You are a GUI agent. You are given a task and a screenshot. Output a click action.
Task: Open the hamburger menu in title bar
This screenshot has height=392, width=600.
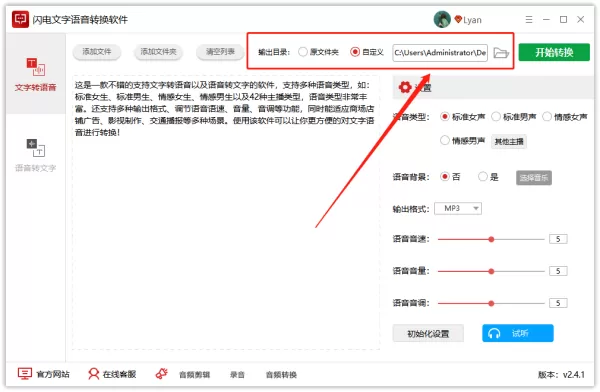coord(529,19)
